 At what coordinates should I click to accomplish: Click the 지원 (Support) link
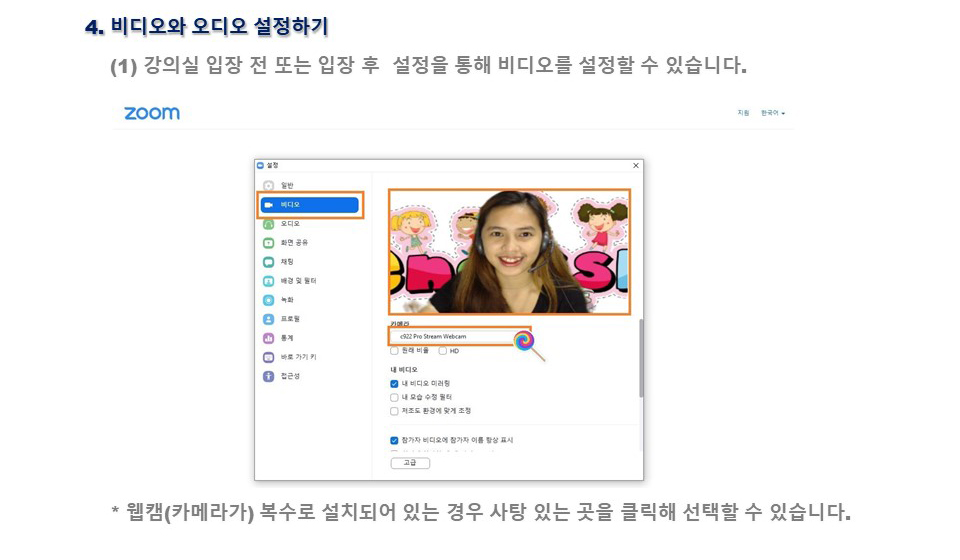[x=743, y=113]
